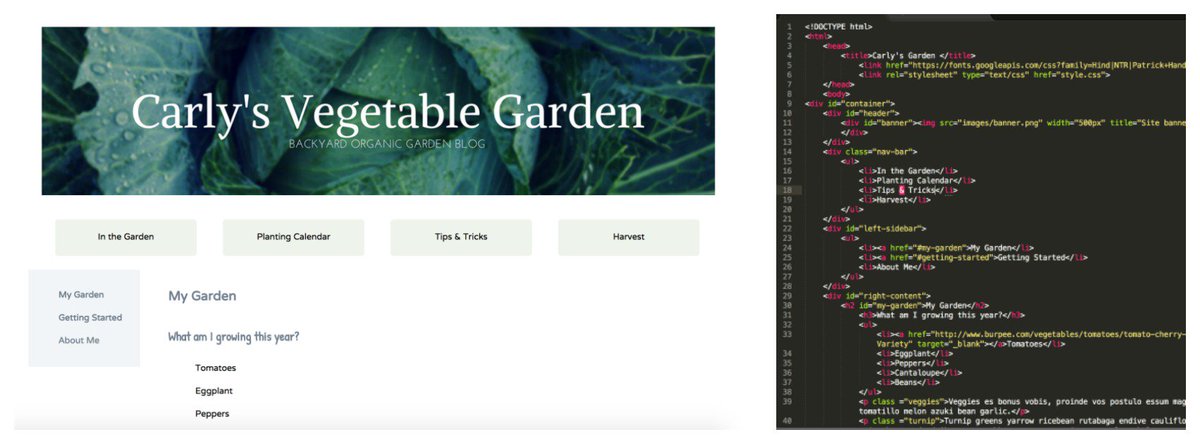Screen dimensions: 1200x444
Task: Click the fonts.googleapis.com link href code line
Action: coord(1022,65)
